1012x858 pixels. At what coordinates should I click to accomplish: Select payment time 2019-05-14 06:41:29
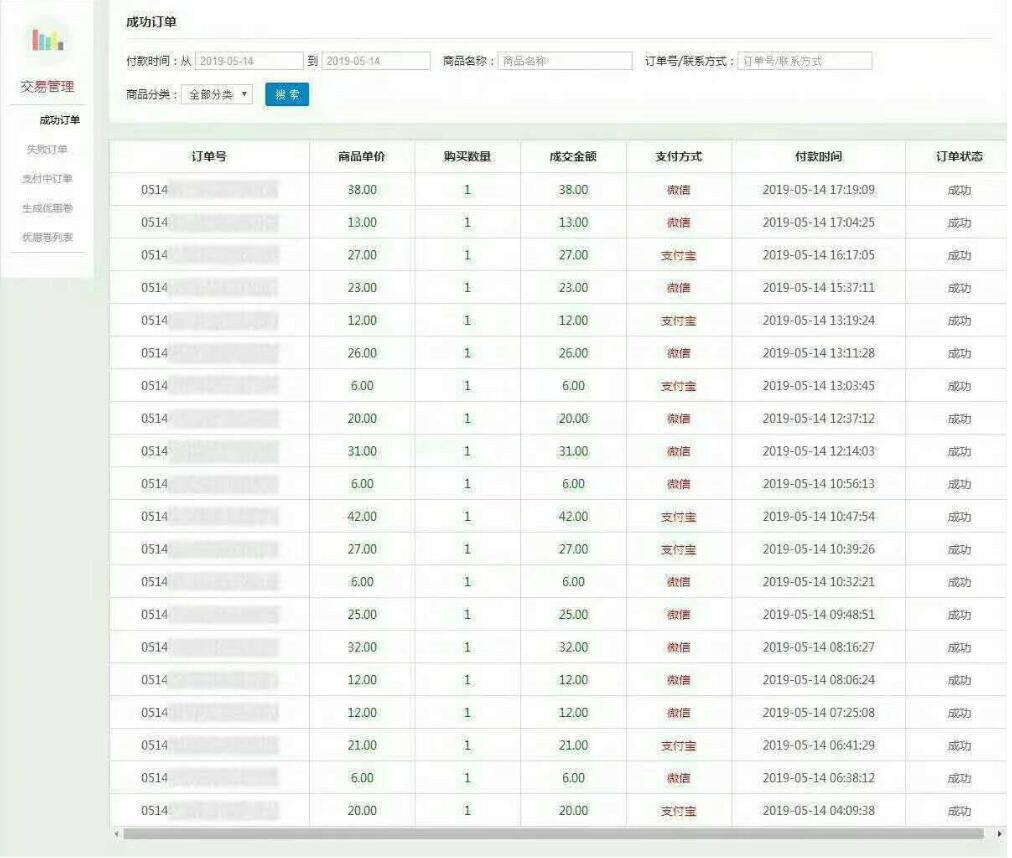(818, 745)
